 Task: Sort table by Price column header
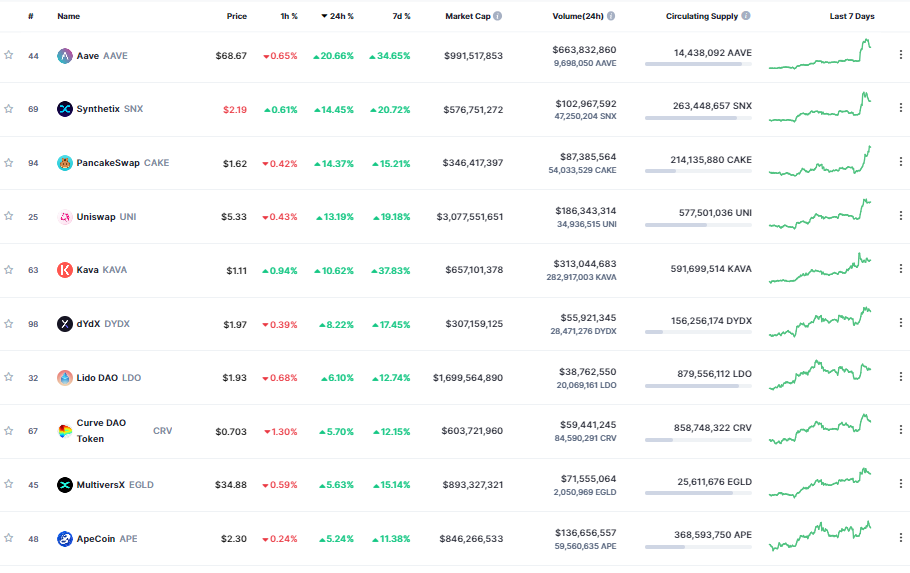click(x=236, y=17)
